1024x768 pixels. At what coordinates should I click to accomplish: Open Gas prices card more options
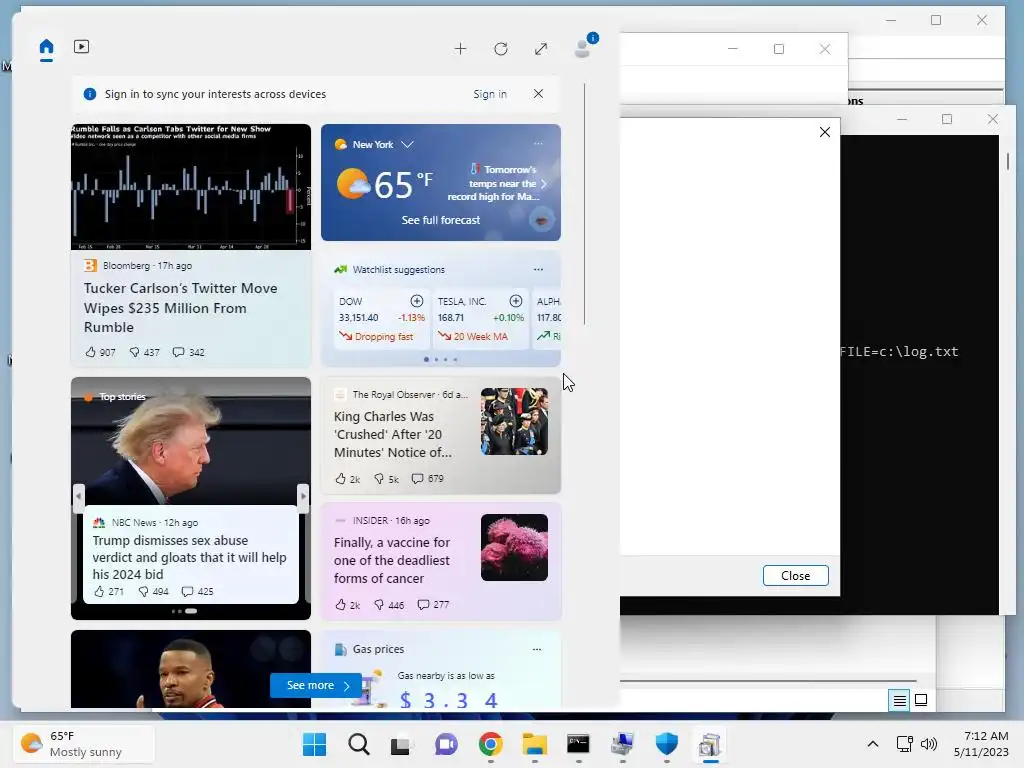pos(537,649)
